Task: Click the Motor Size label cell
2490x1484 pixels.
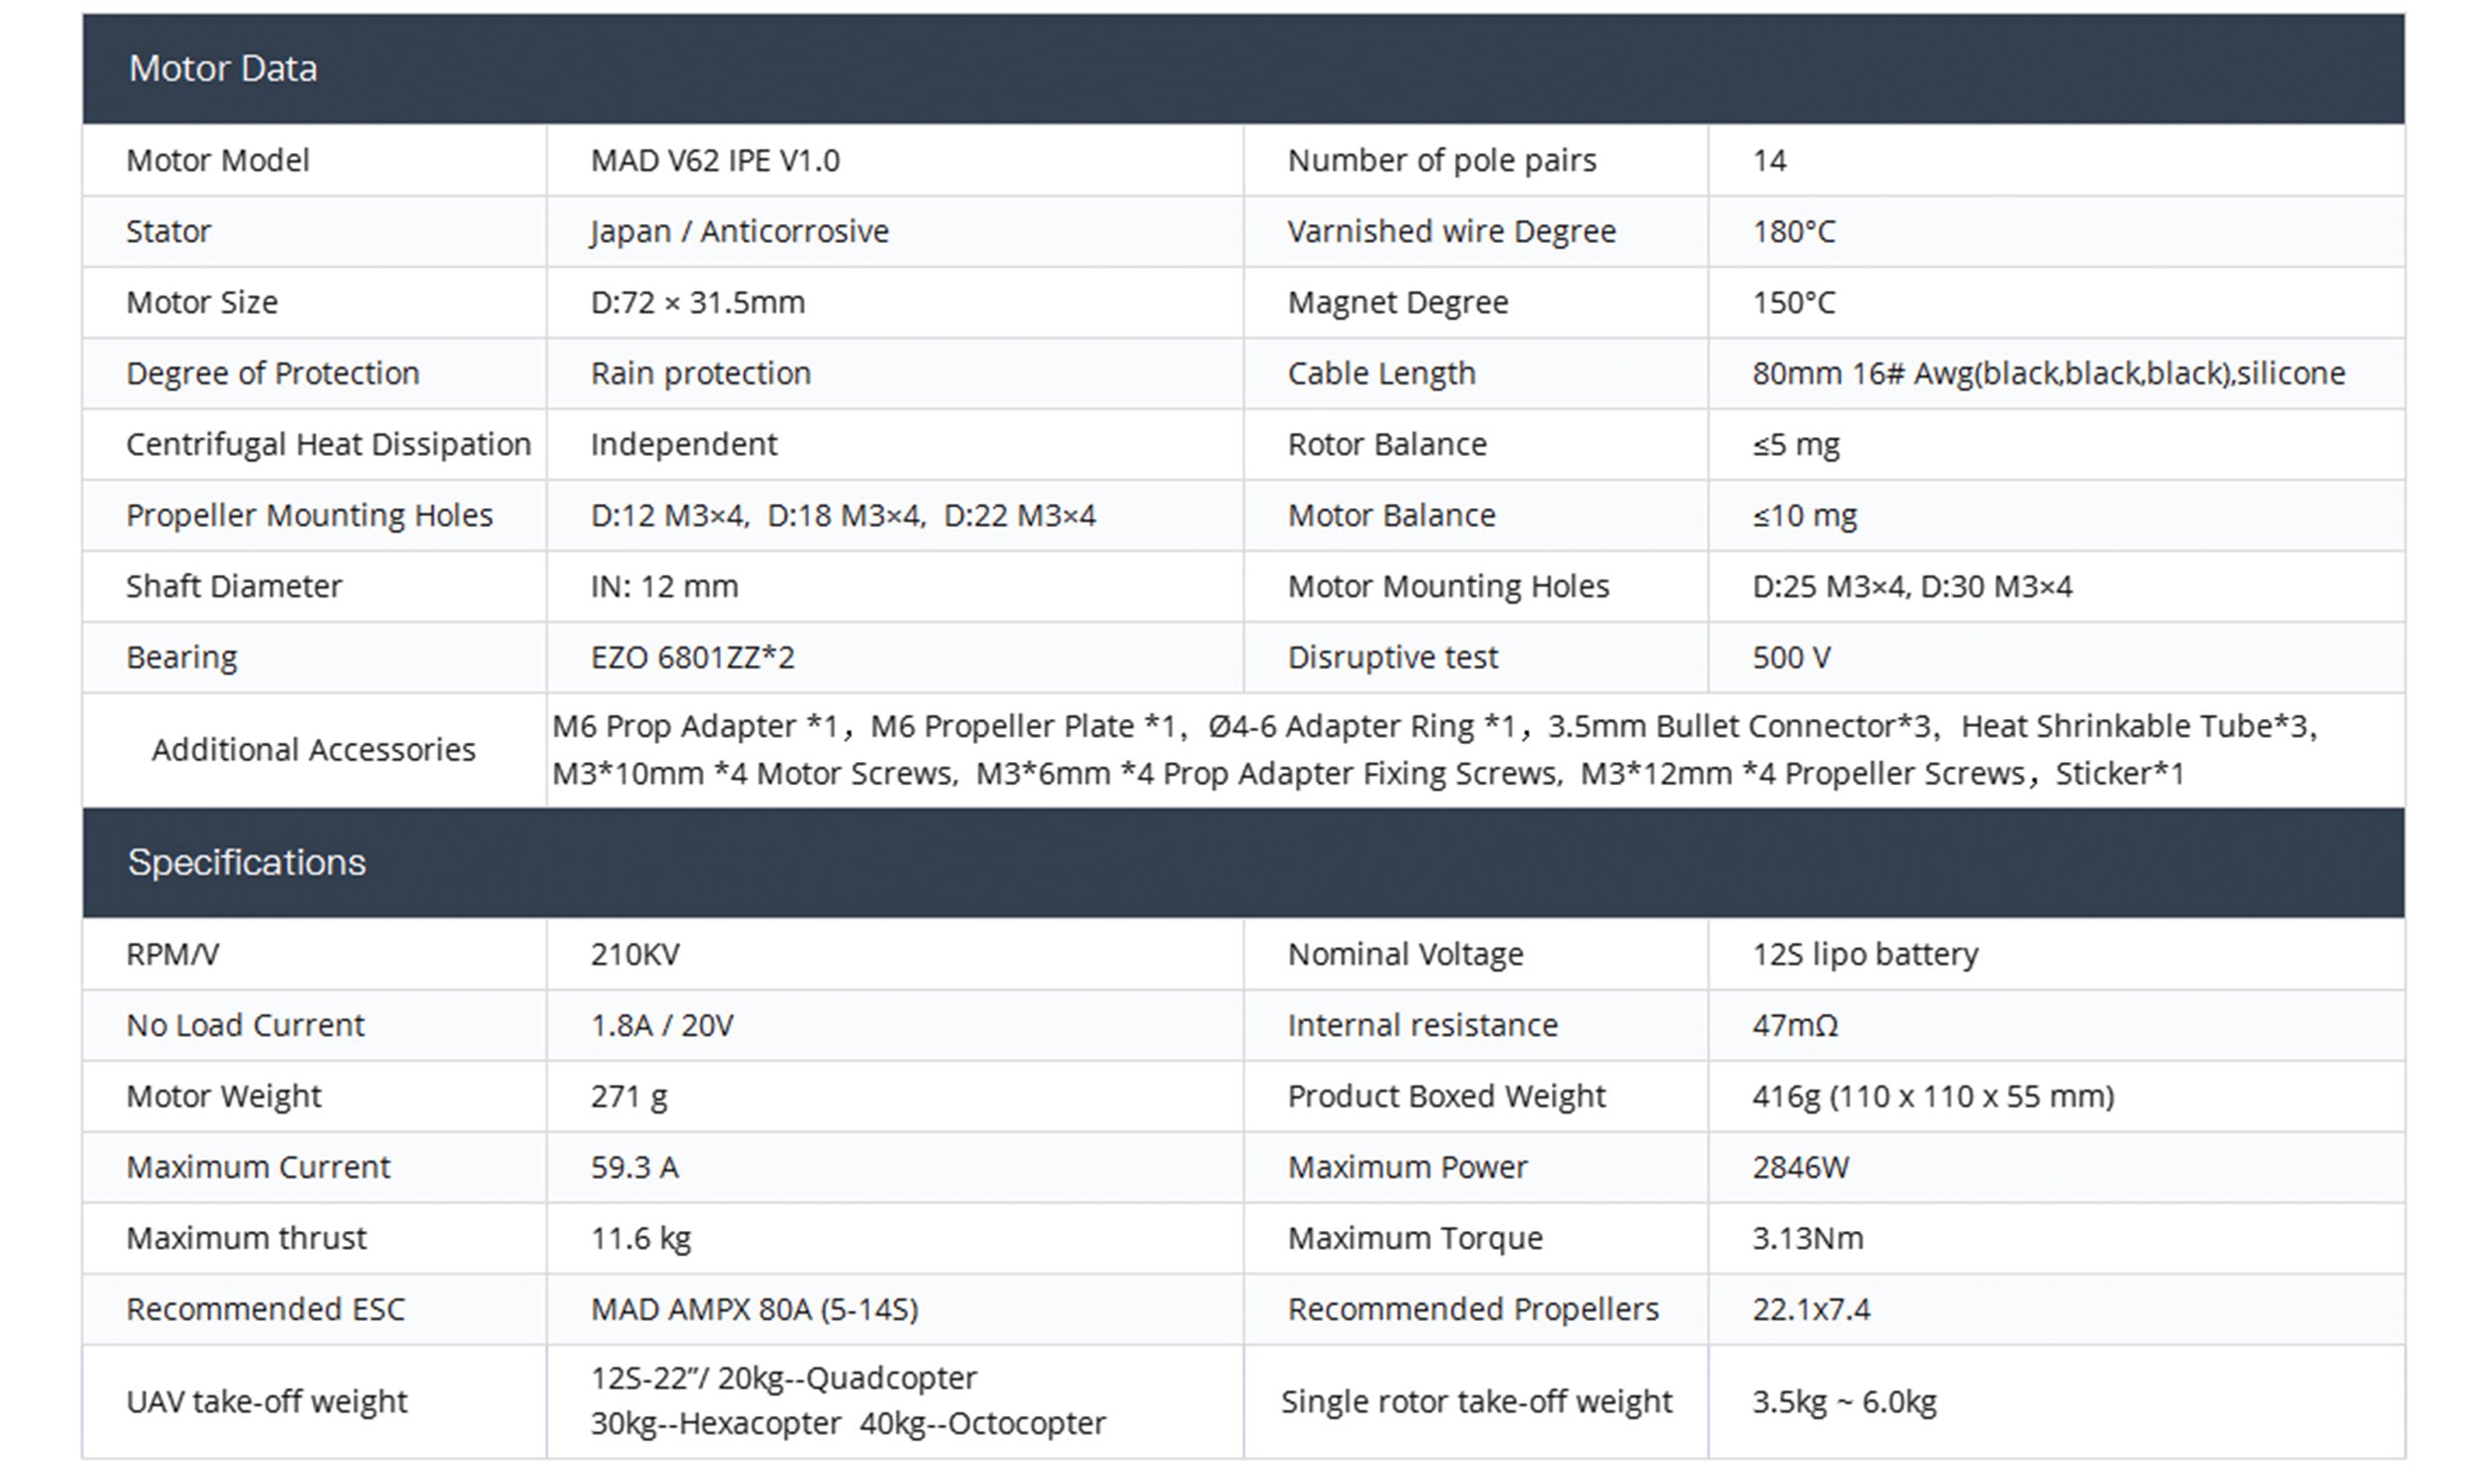Action: click(x=202, y=303)
